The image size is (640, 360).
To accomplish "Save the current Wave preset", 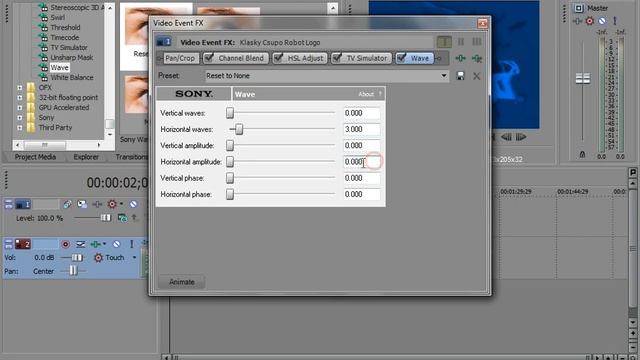I will tap(460, 76).
